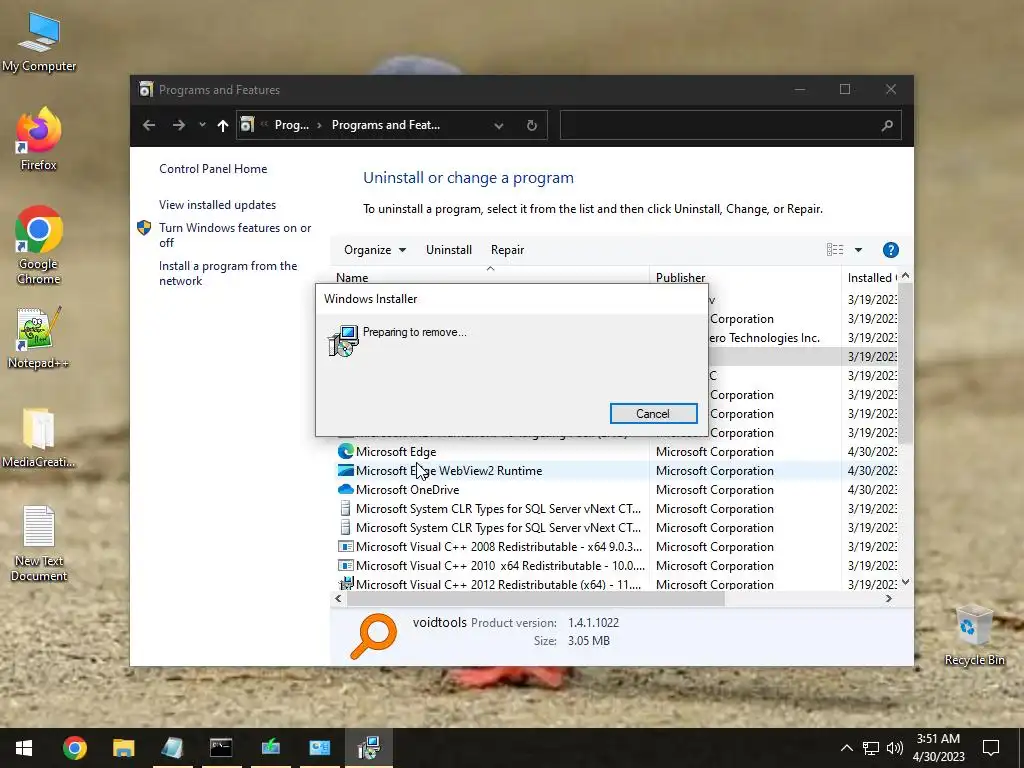
Task: Open recent locations dropdown
Action: click(x=202, y=125)
